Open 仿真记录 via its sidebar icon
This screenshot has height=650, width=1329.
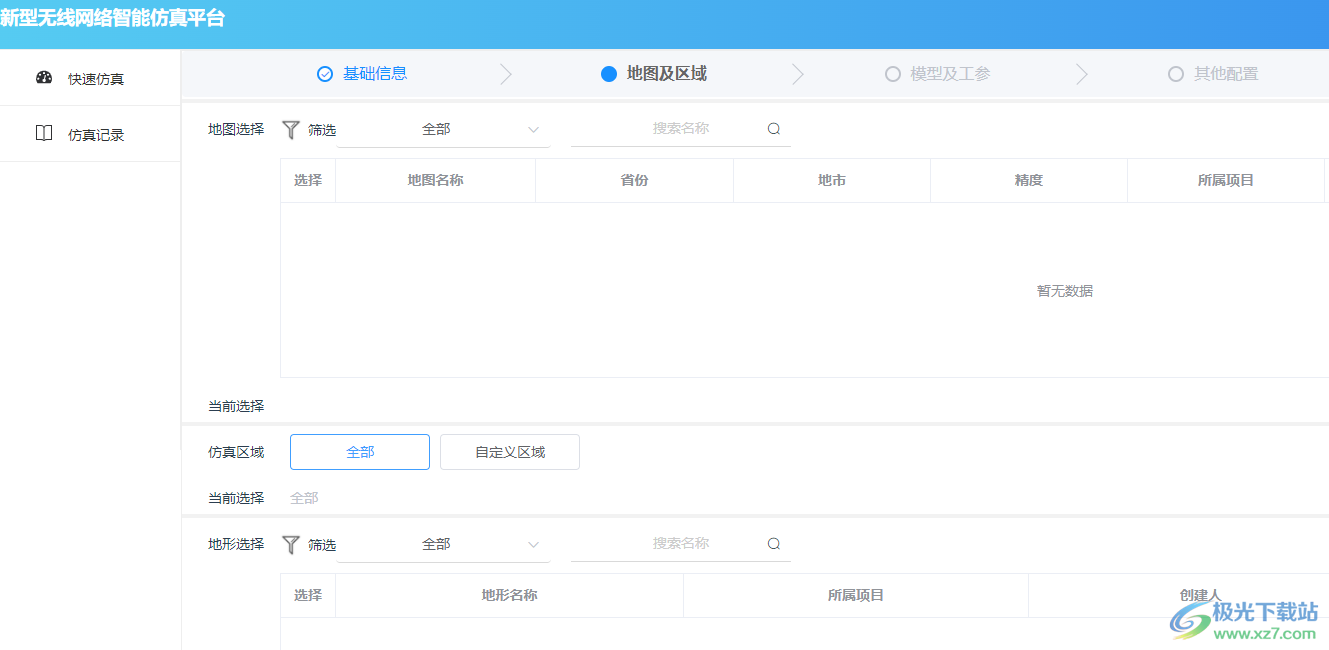(44, 133)
